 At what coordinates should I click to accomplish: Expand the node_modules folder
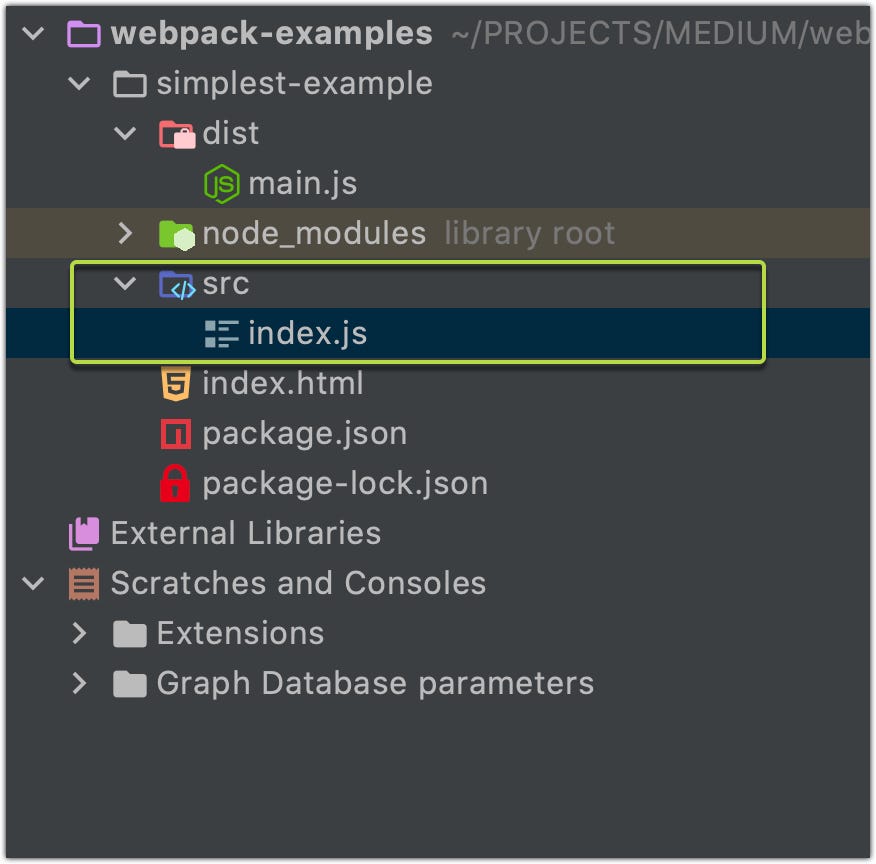pyautogui.click(x=127, y=233)
